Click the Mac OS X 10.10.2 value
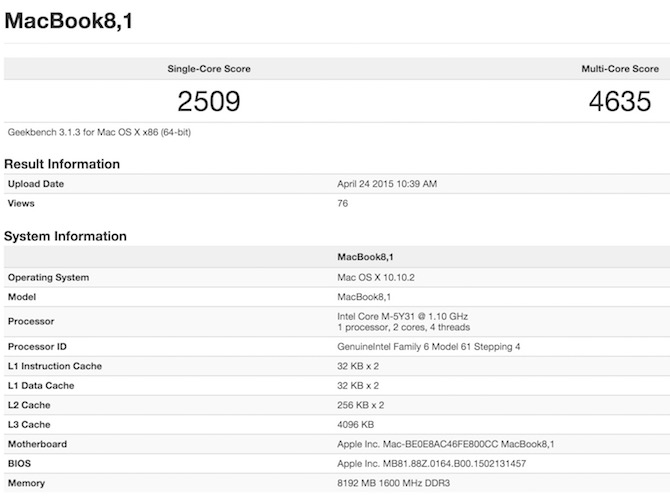 377,277
